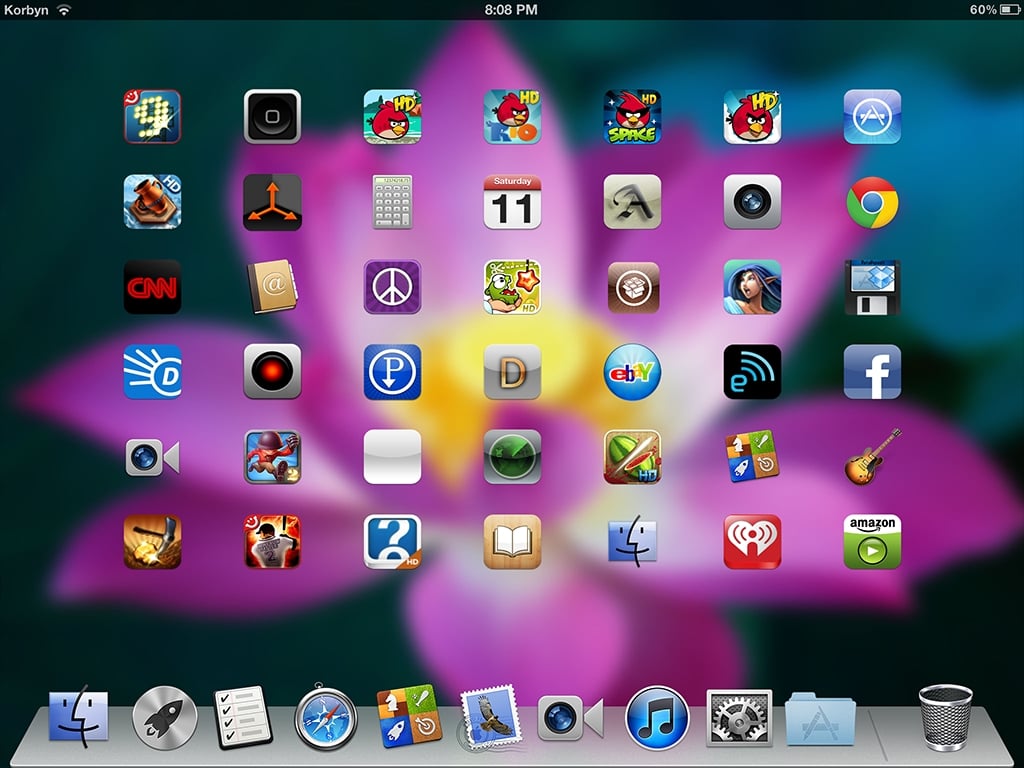Viewport: 1024px width, 768px height.
Task: Launch Safari compass from the dock
Action: click(325, 717)
